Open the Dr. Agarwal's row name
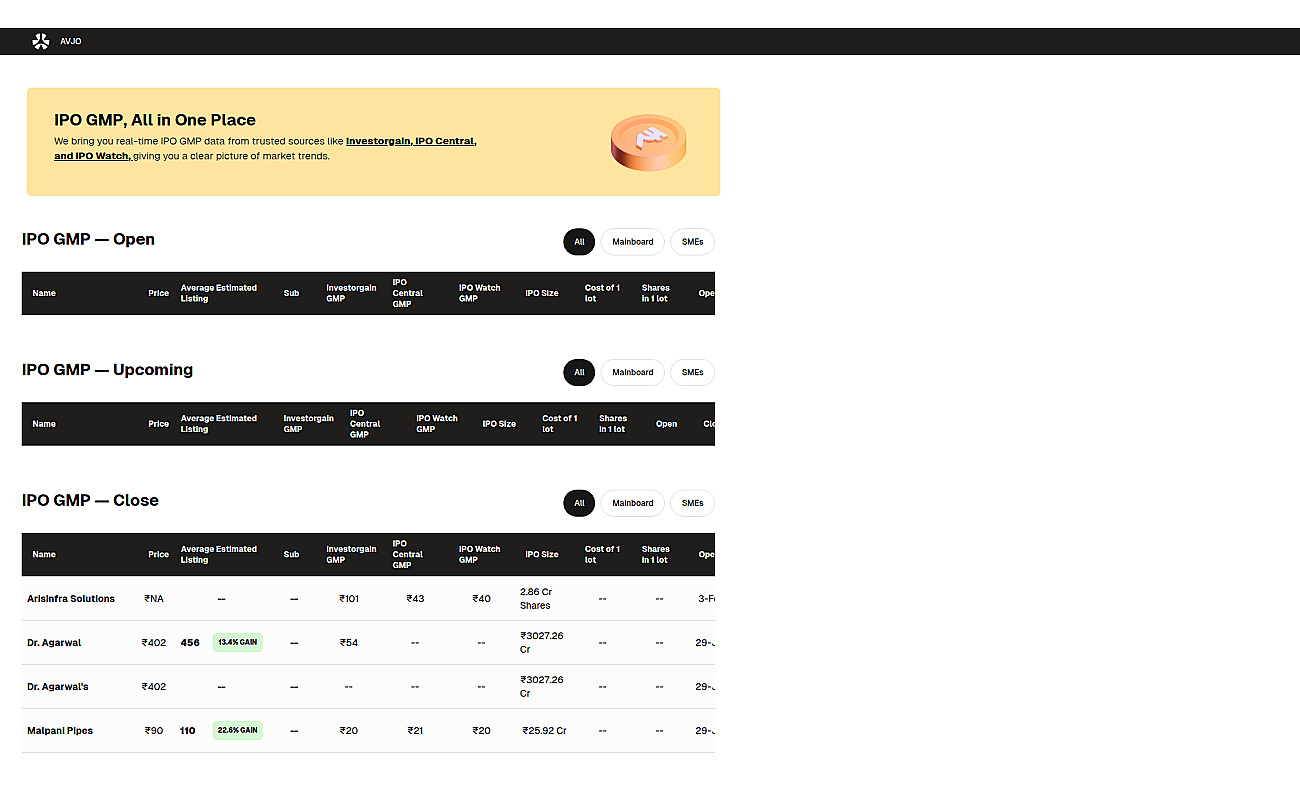This screenshot has height=788, width=1300. pos(58,687)
